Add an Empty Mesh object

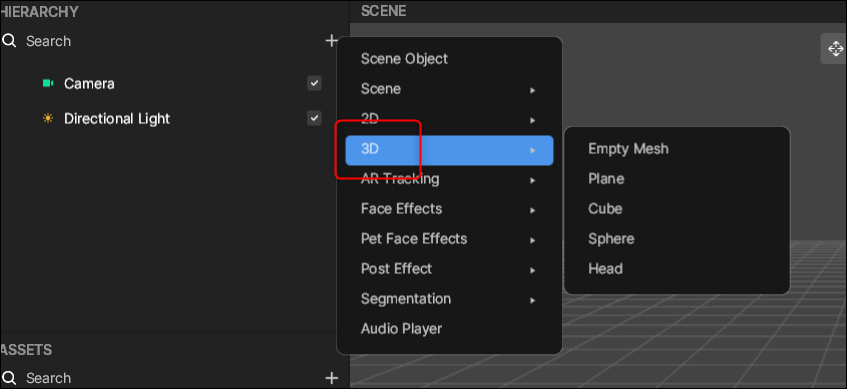pos(677,149)
